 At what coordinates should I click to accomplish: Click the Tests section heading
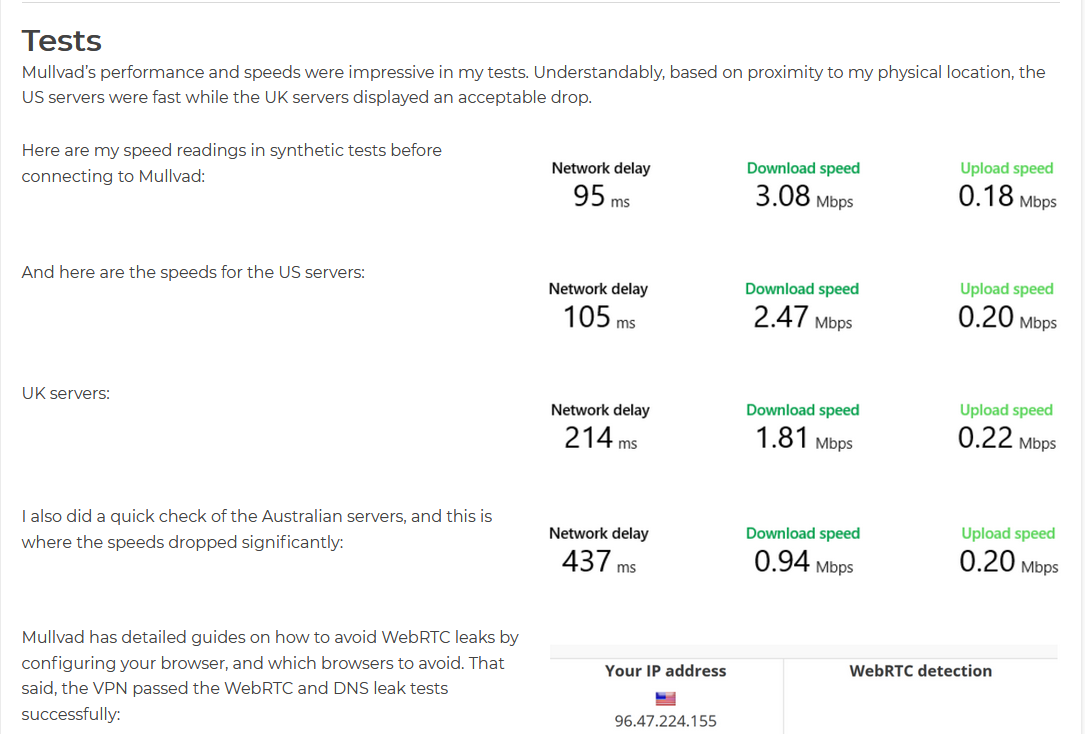click(62, 41)
